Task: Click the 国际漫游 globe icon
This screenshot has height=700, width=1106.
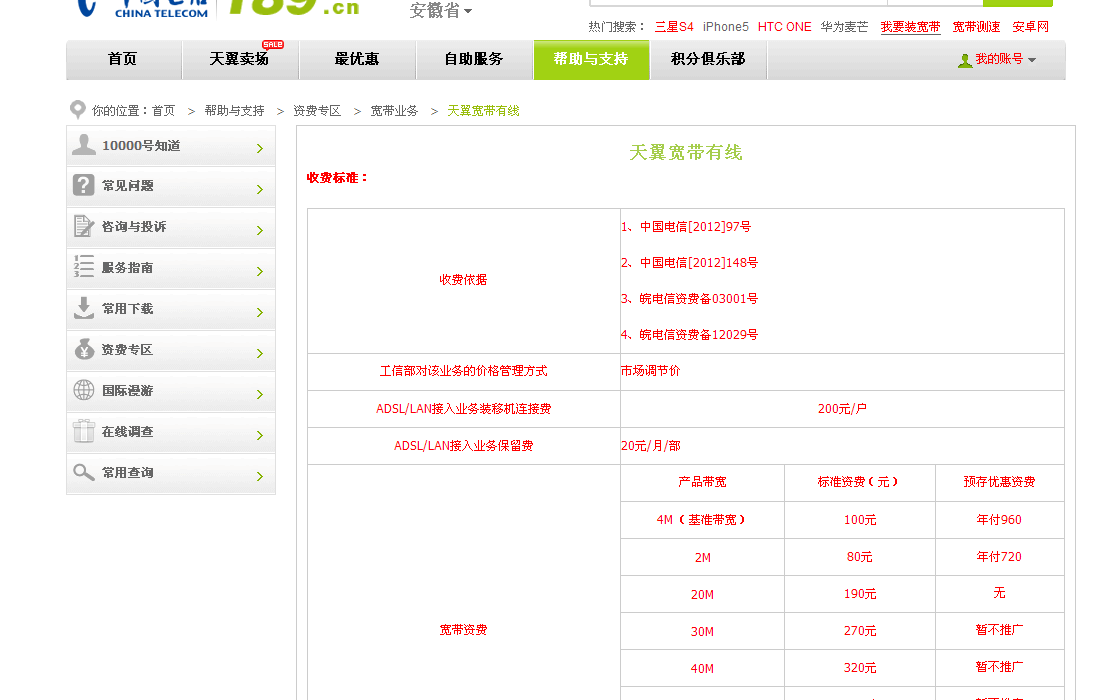Action: point(84,390)
